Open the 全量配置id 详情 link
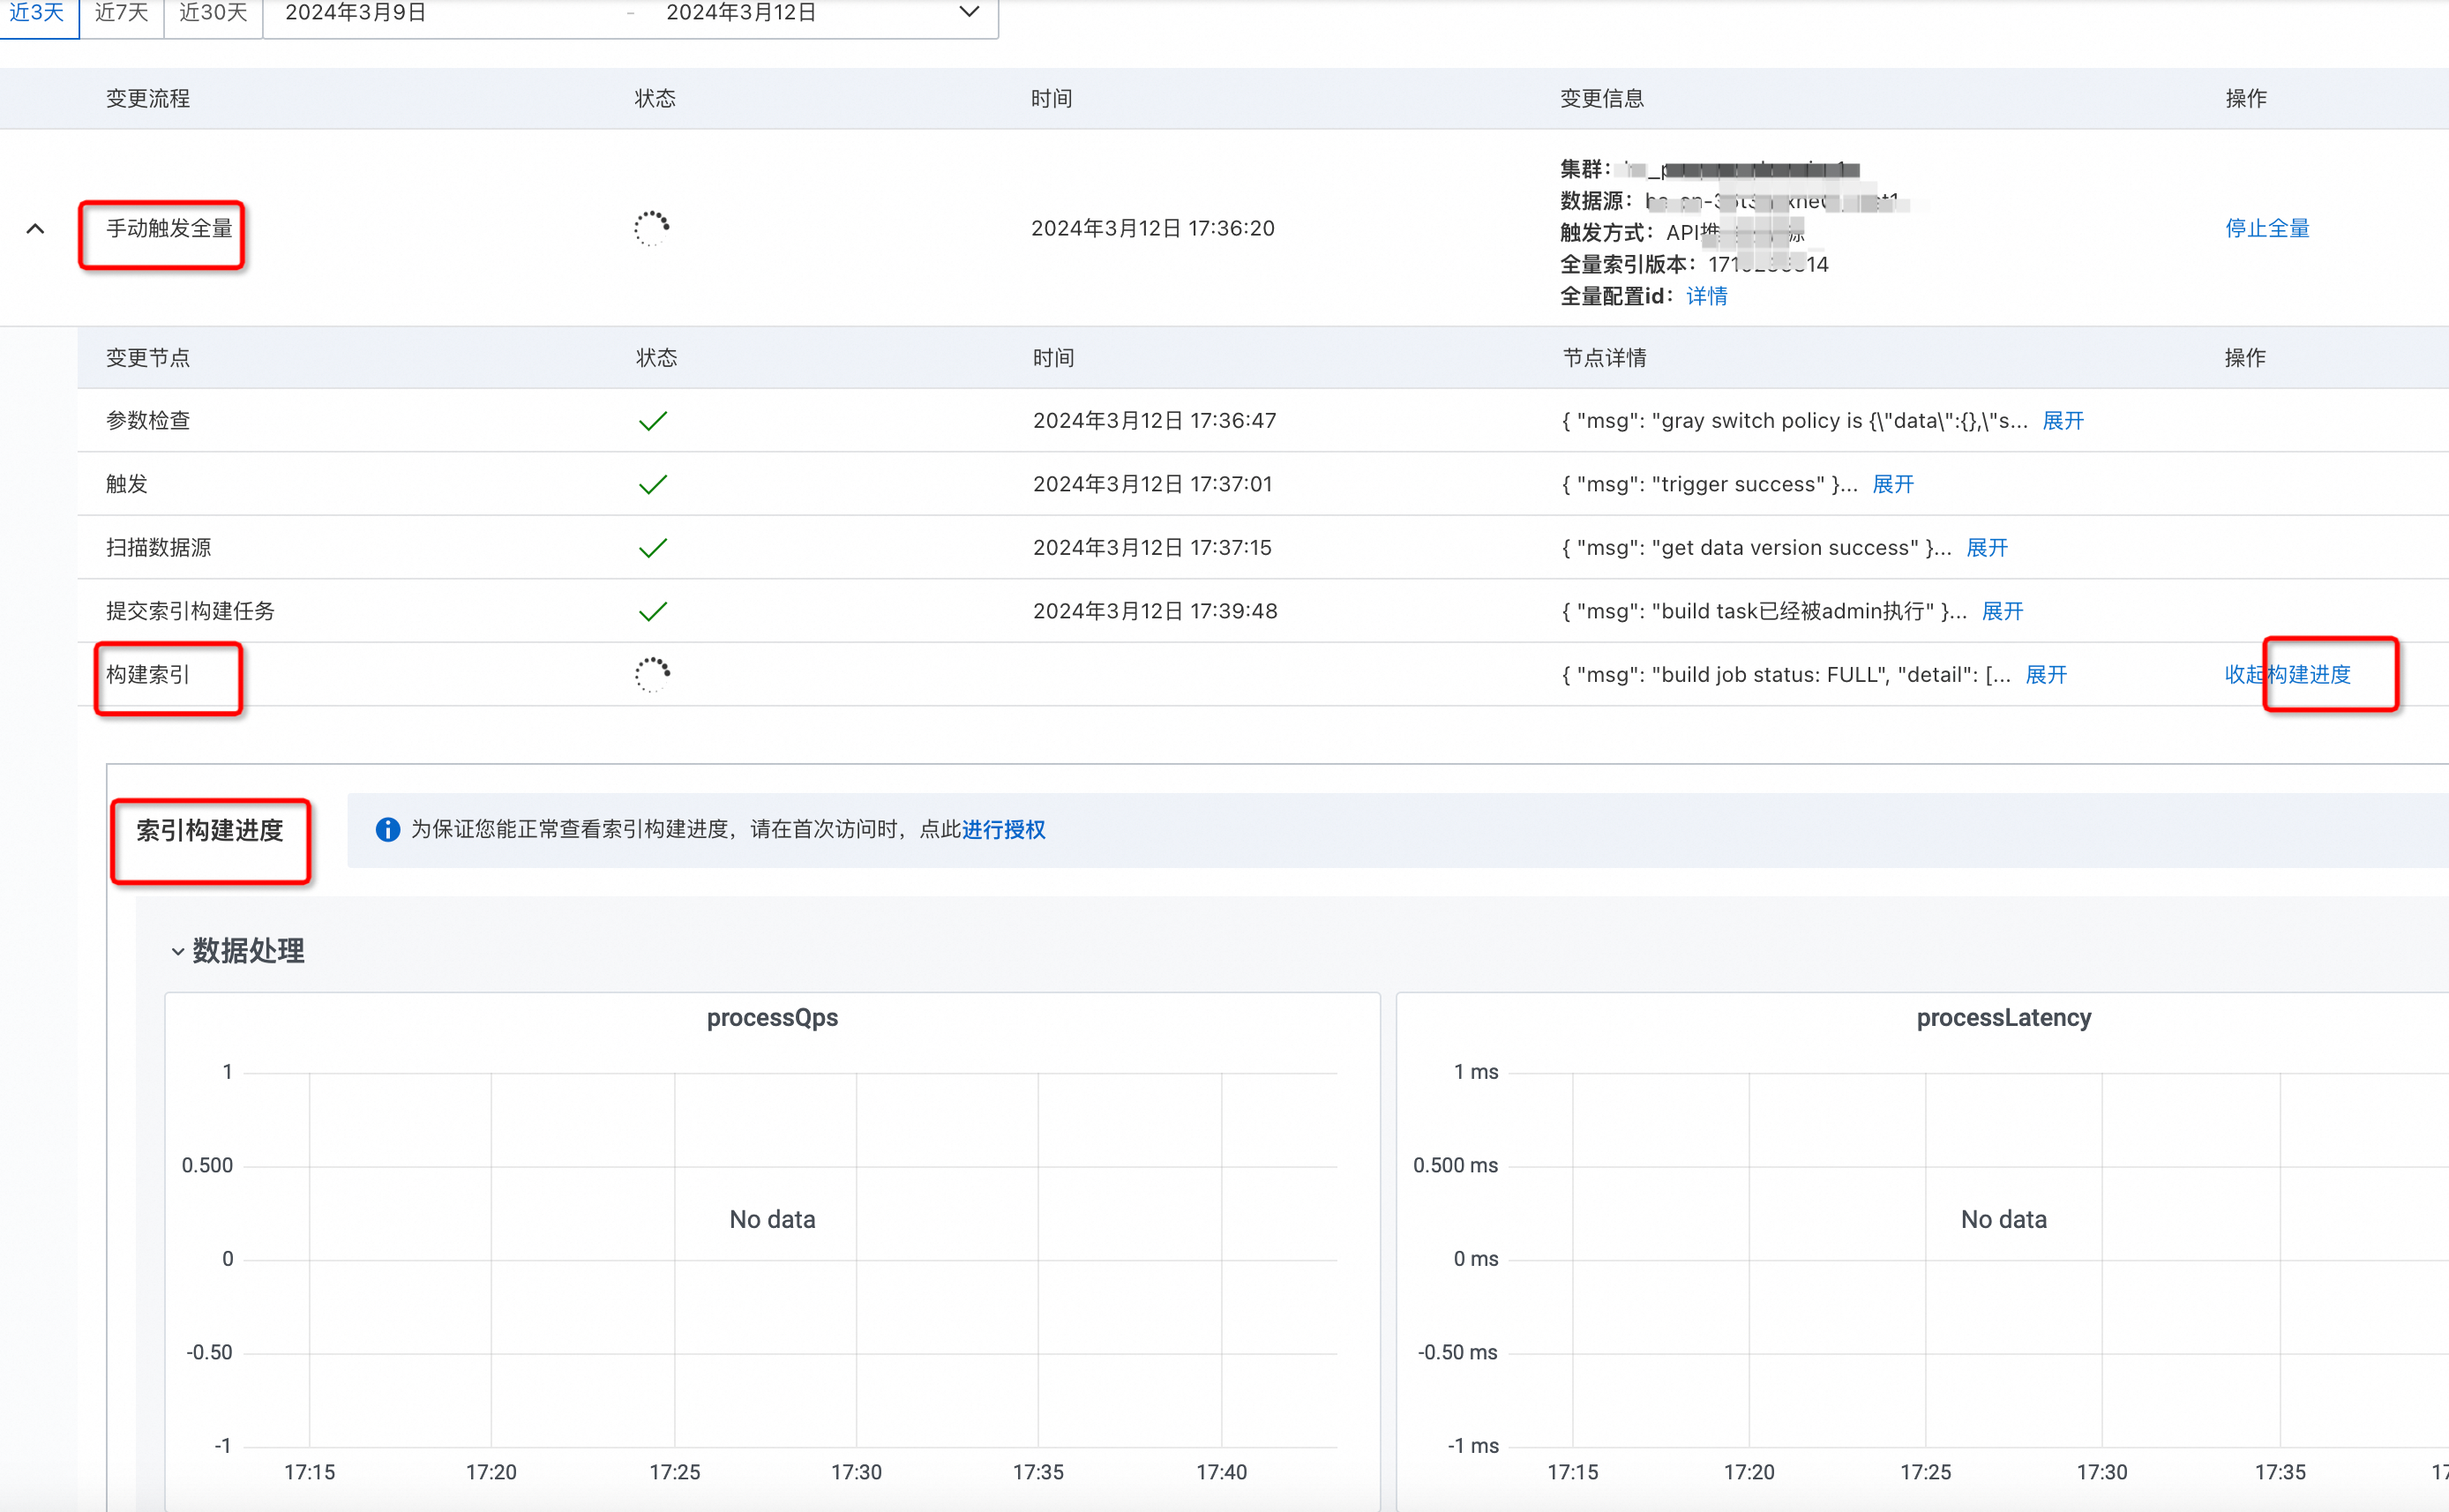This screenshot has height=1512, width=2449. click(x=1706, y=296)
